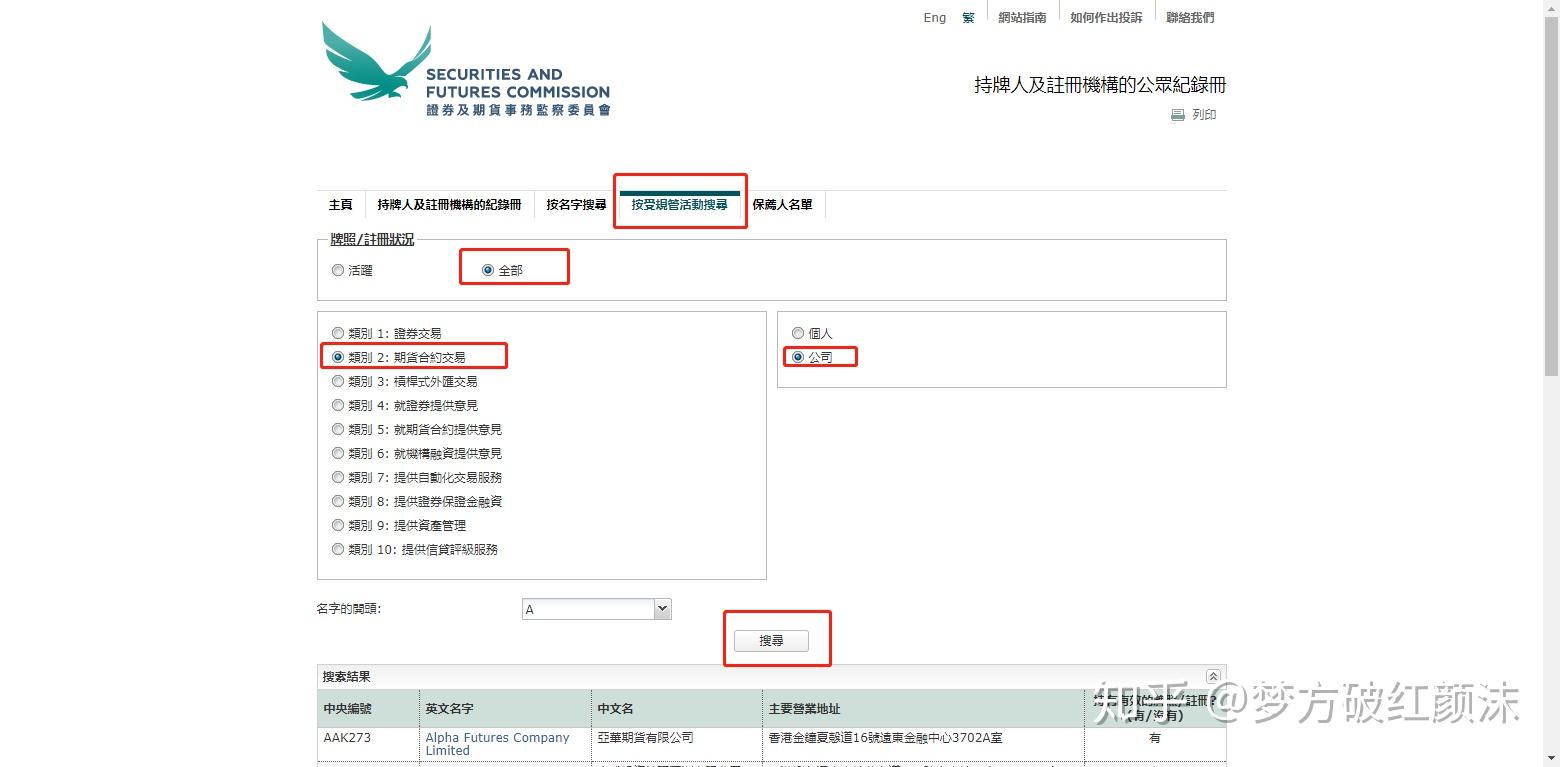Click the 如何作出投訴 link

click(1106, 18)
